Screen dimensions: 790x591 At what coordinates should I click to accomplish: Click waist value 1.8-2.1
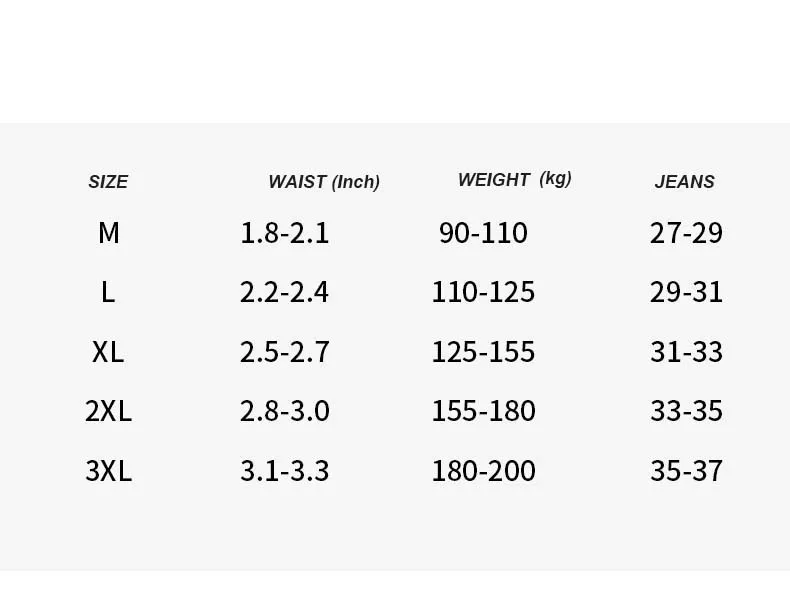tap(285, 233)
